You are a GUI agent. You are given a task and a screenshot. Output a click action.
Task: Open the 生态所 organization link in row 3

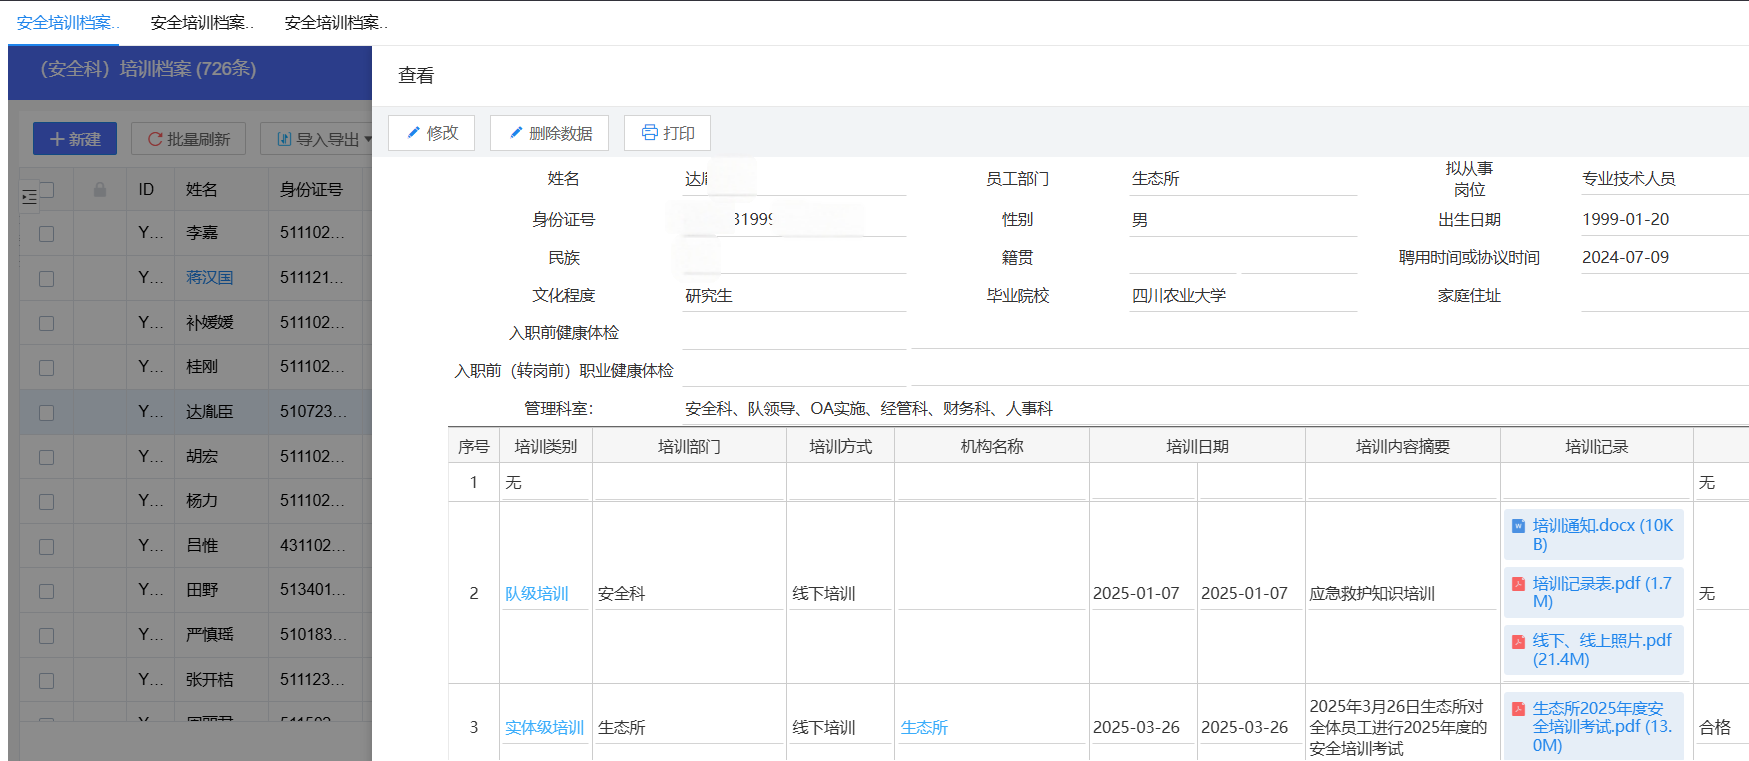pos(924,728)
